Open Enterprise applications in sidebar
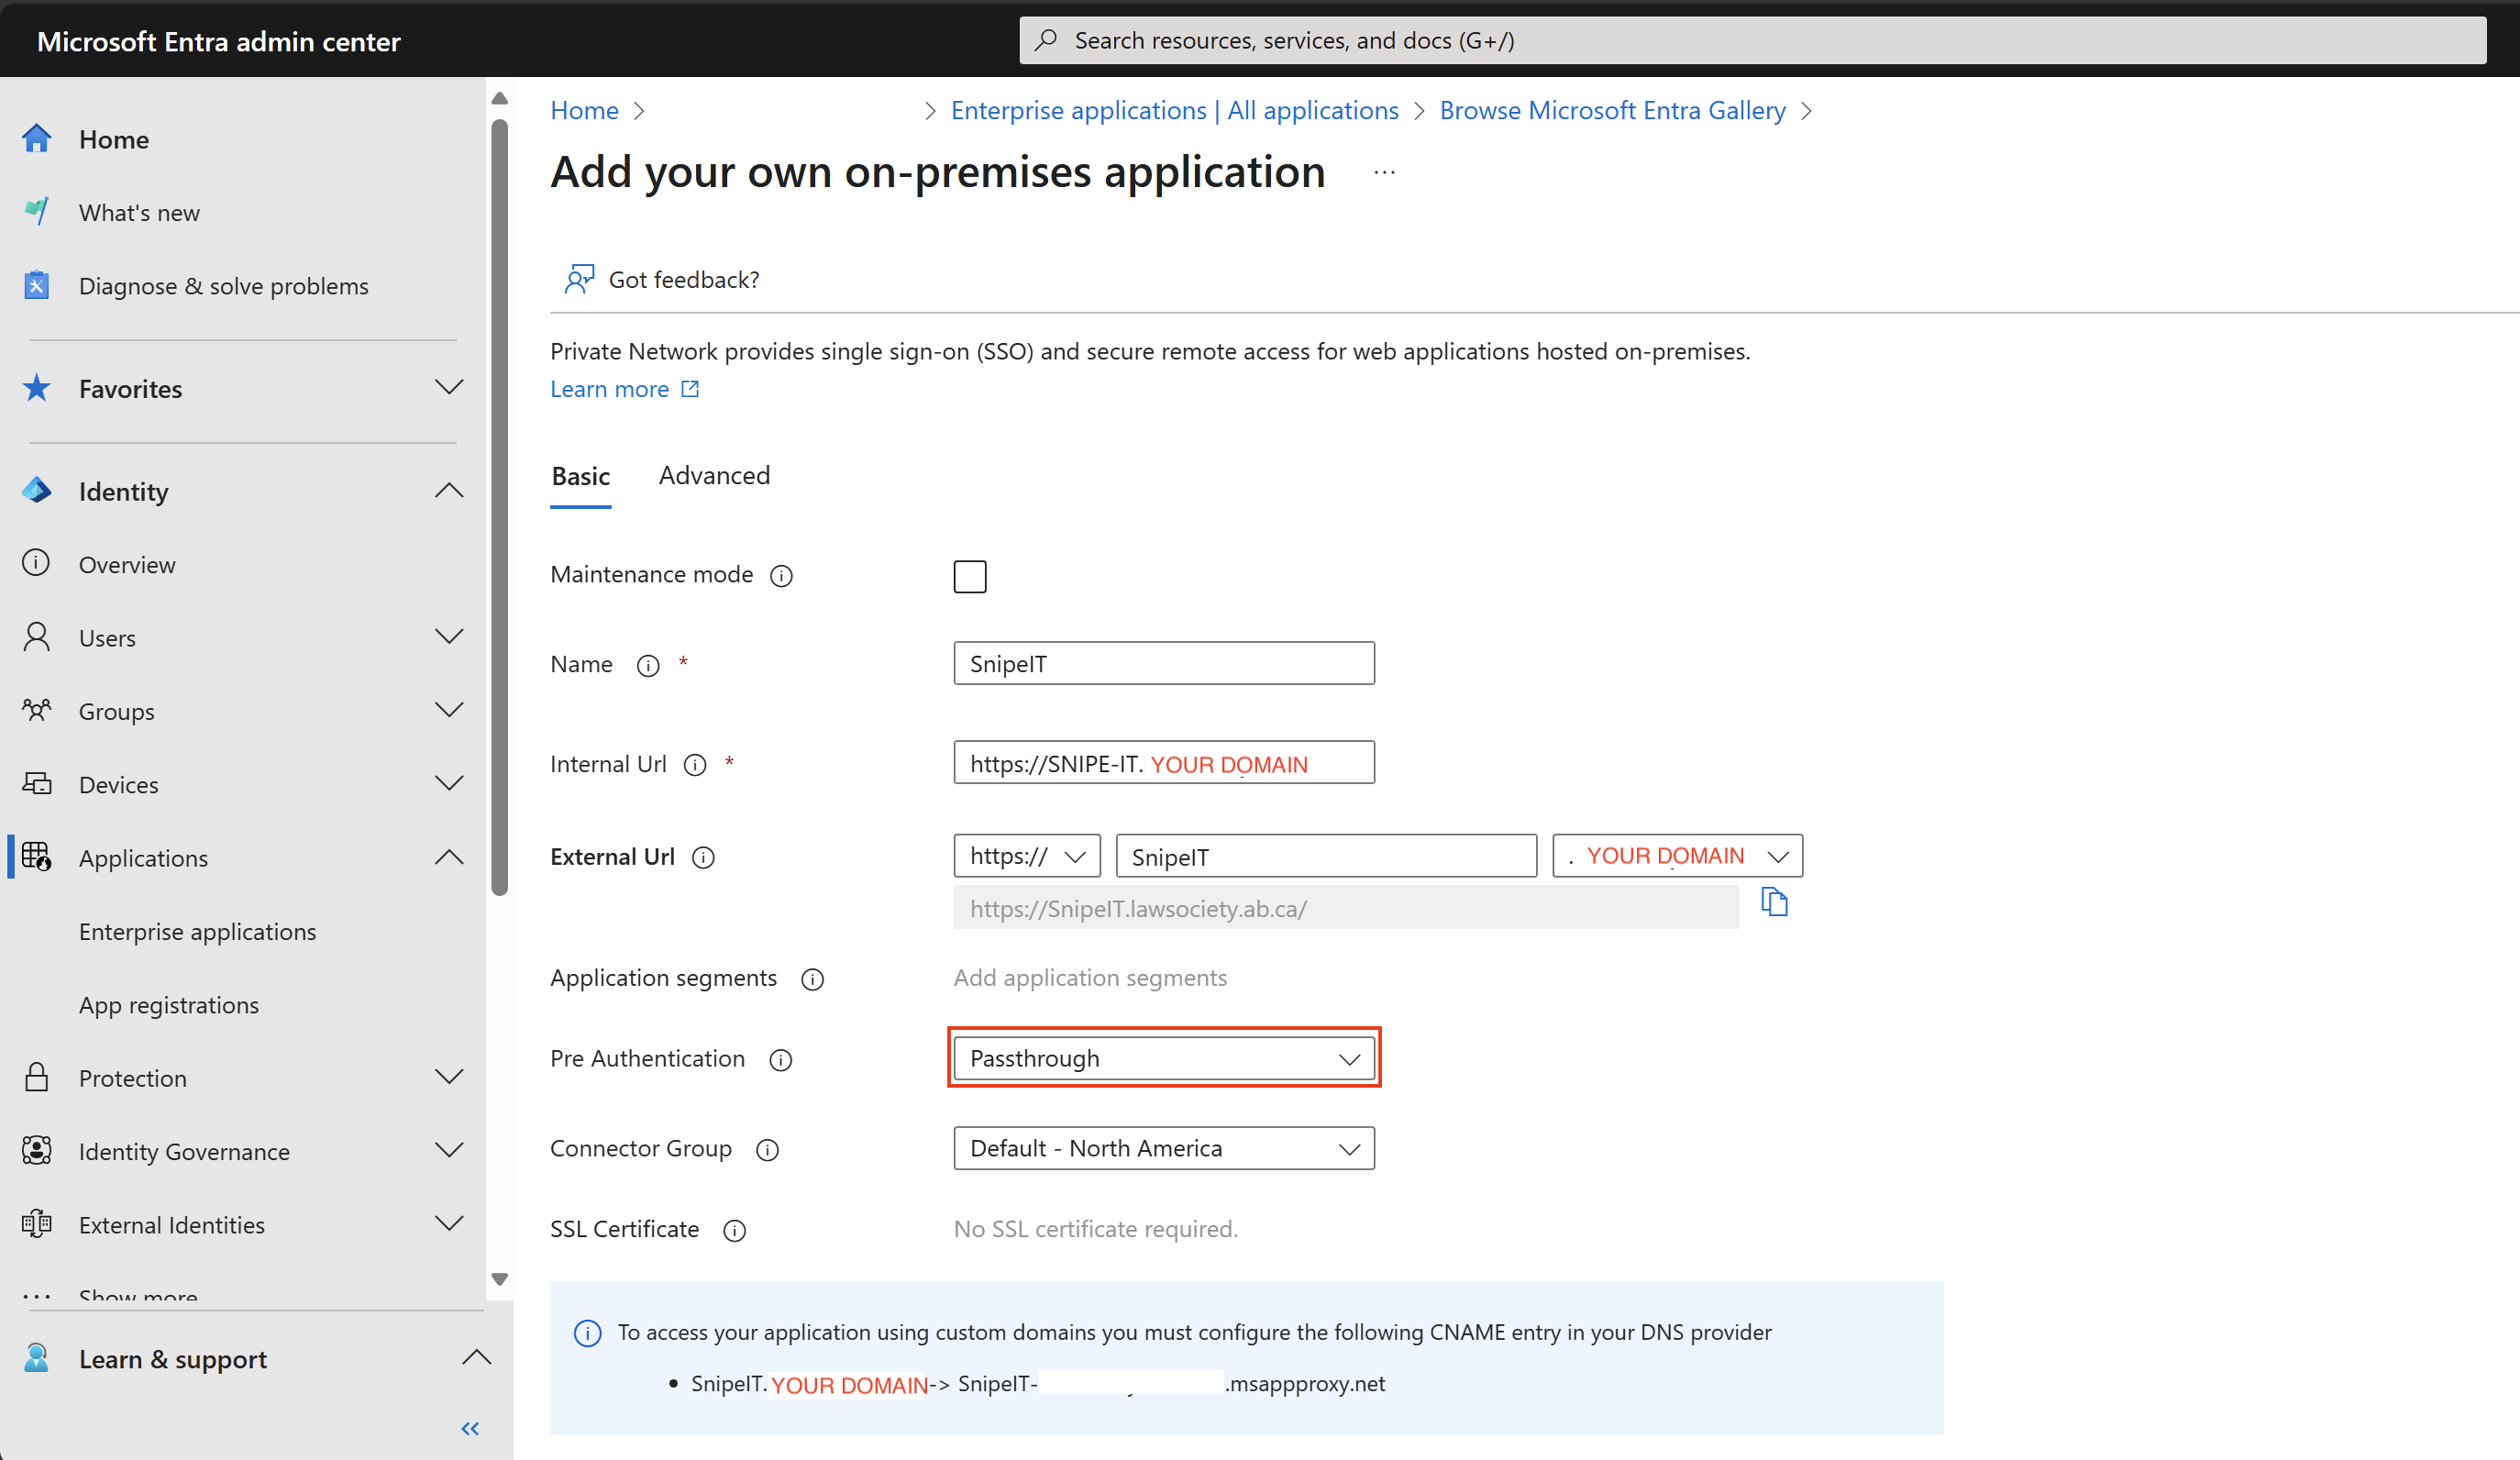The width and height of the screenshot is (2520, 1460). pos(198,931)
